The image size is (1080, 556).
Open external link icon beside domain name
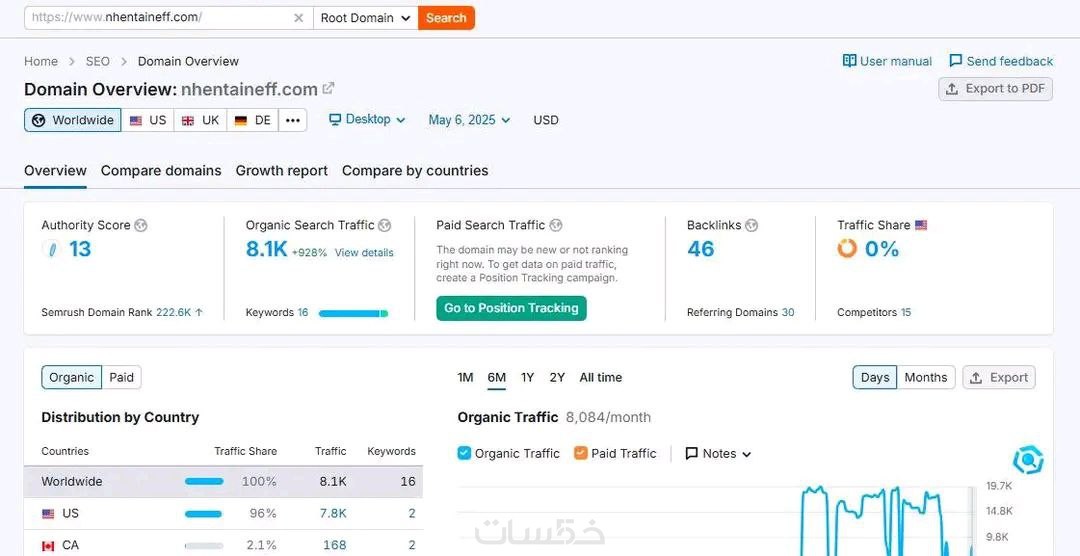pos(328,89)
